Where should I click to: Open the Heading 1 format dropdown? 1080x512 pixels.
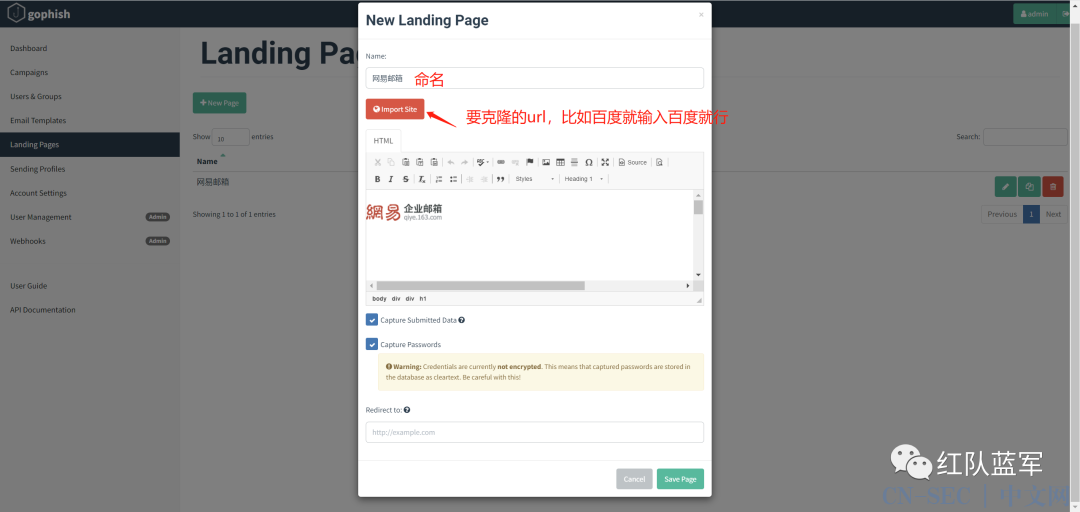point(584,179)
